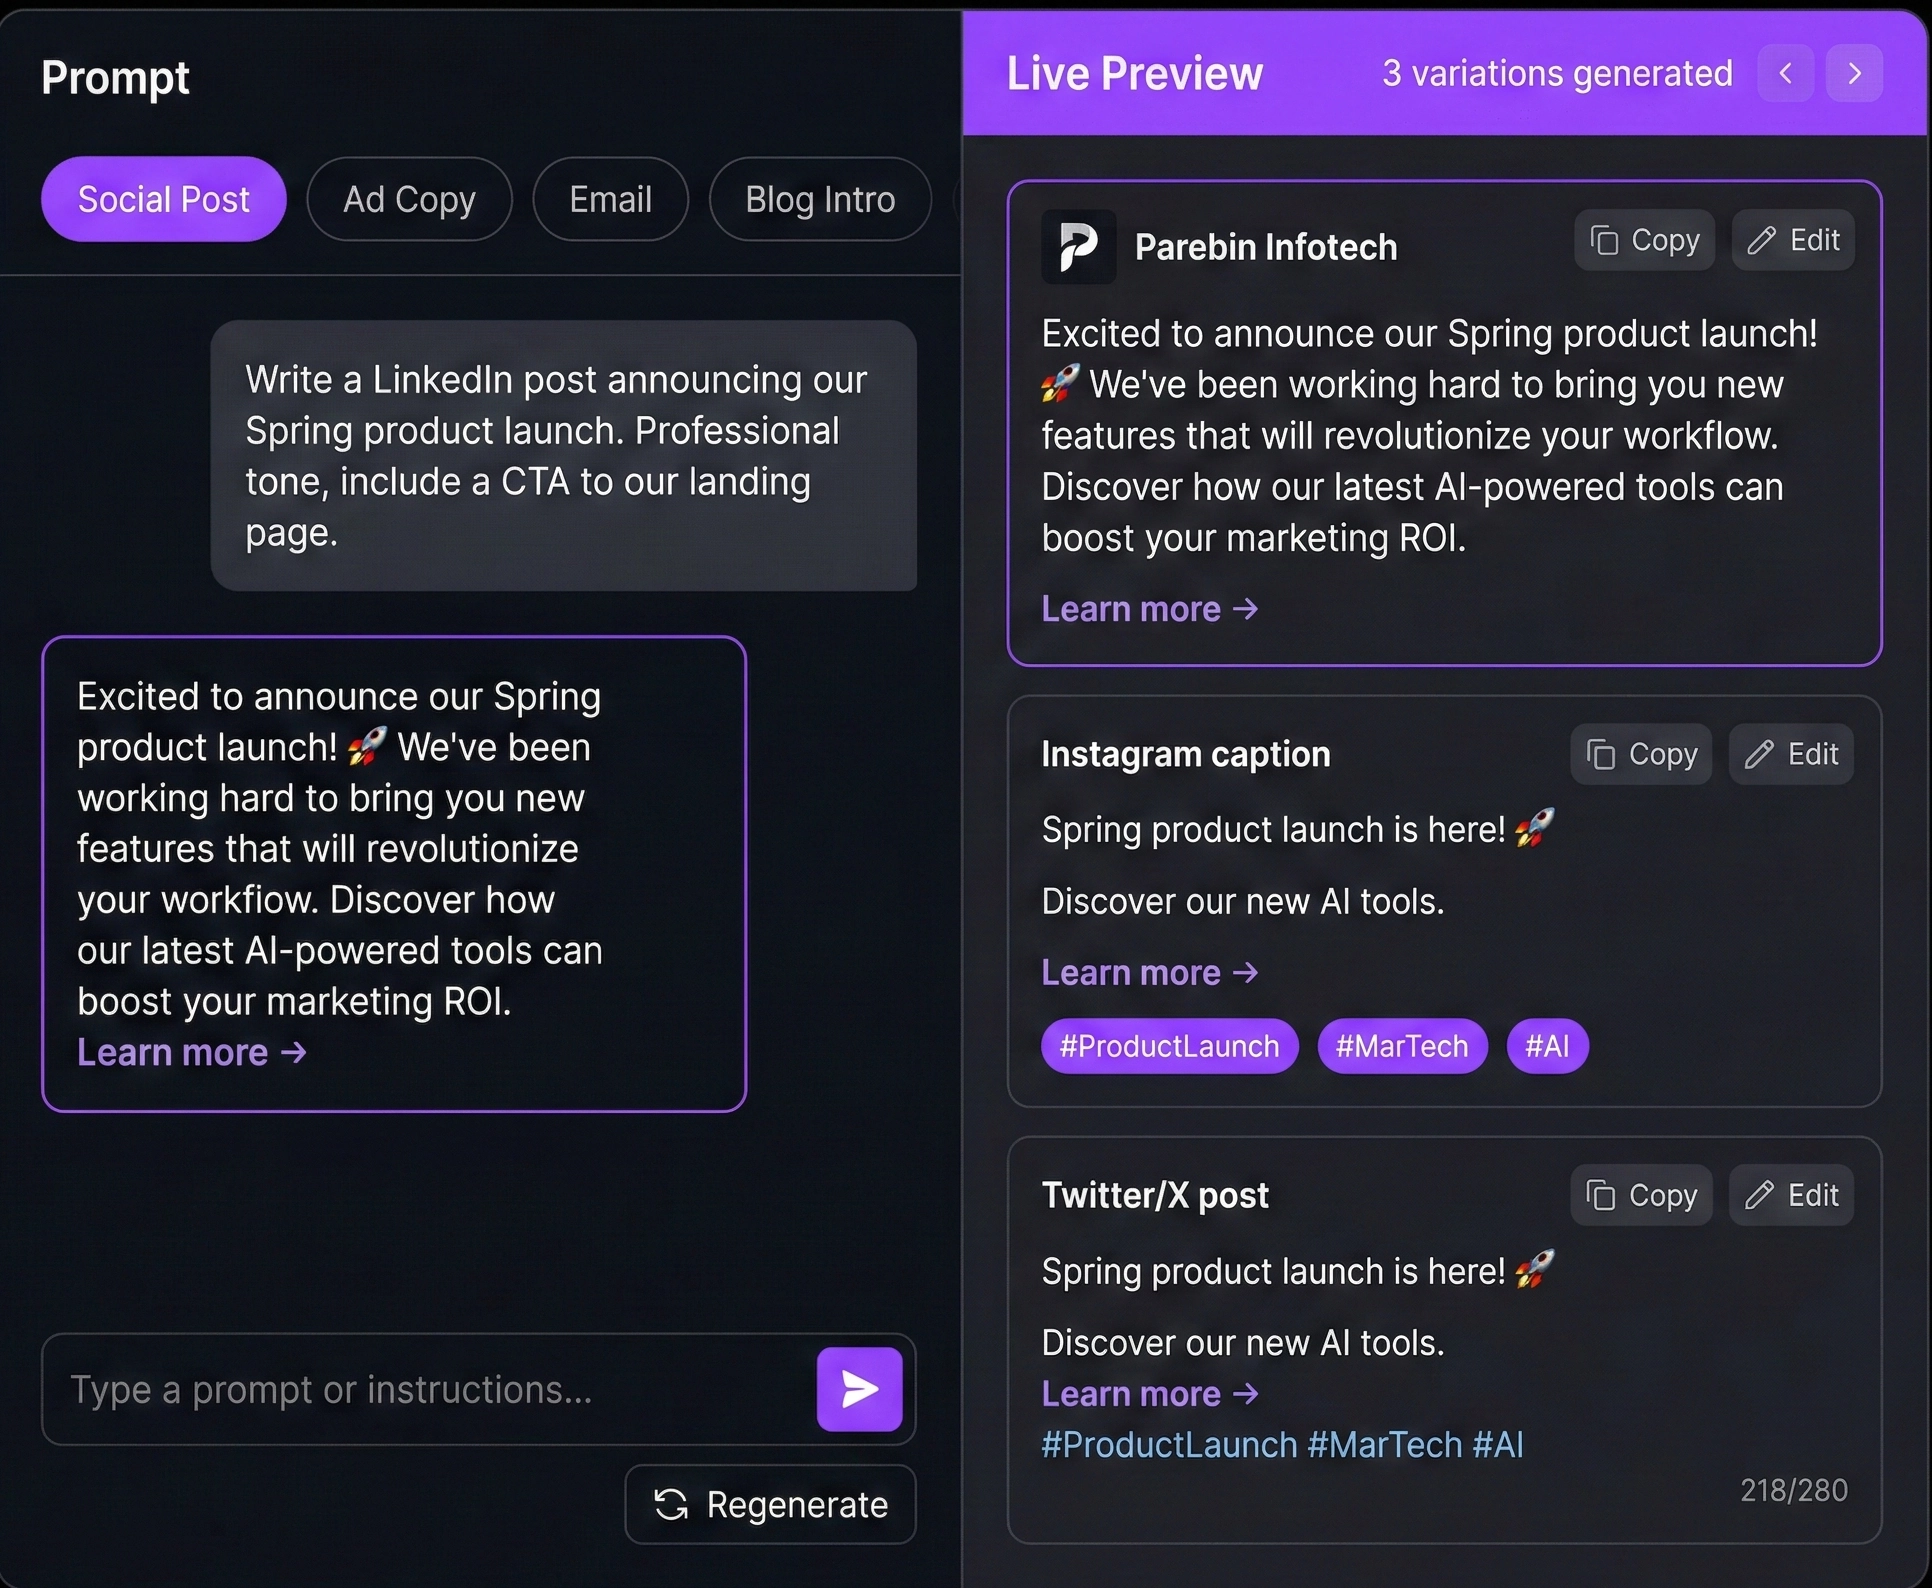Switch to the Ad Copy tab
Screen dimensions: 1932x1588
coord(409,199)
